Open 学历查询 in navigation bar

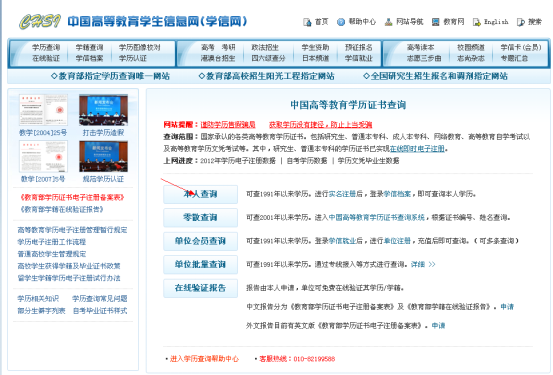click(46, 47)
